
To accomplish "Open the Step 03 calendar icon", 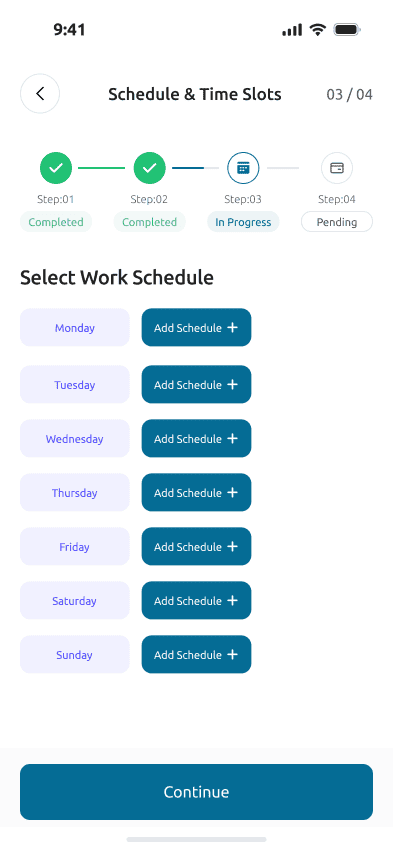I will click(243, 168).
